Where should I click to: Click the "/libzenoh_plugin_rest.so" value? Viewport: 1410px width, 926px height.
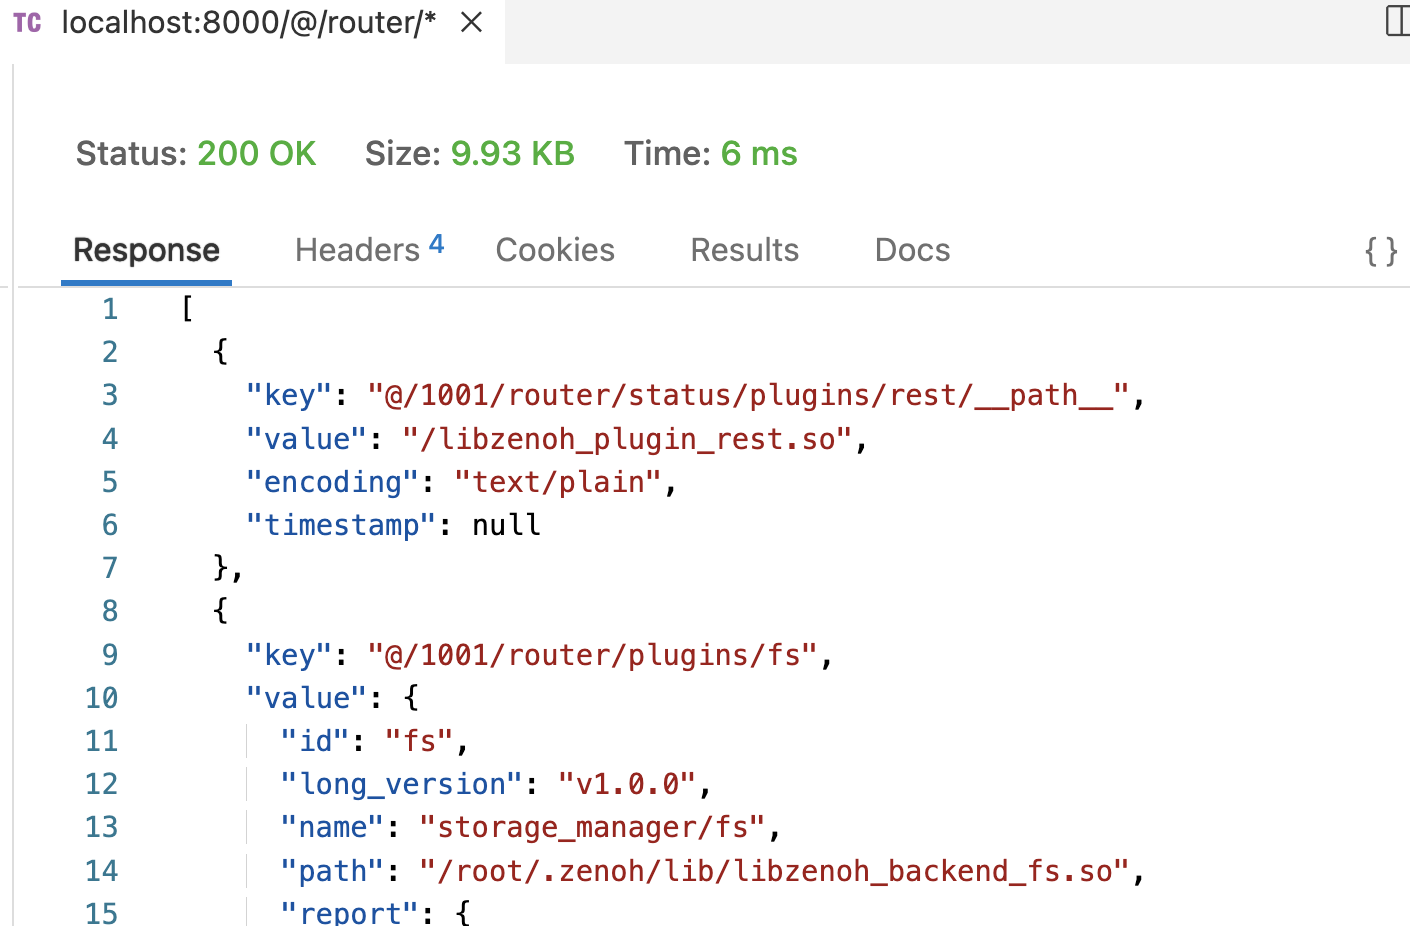click(x=628, y=439)
